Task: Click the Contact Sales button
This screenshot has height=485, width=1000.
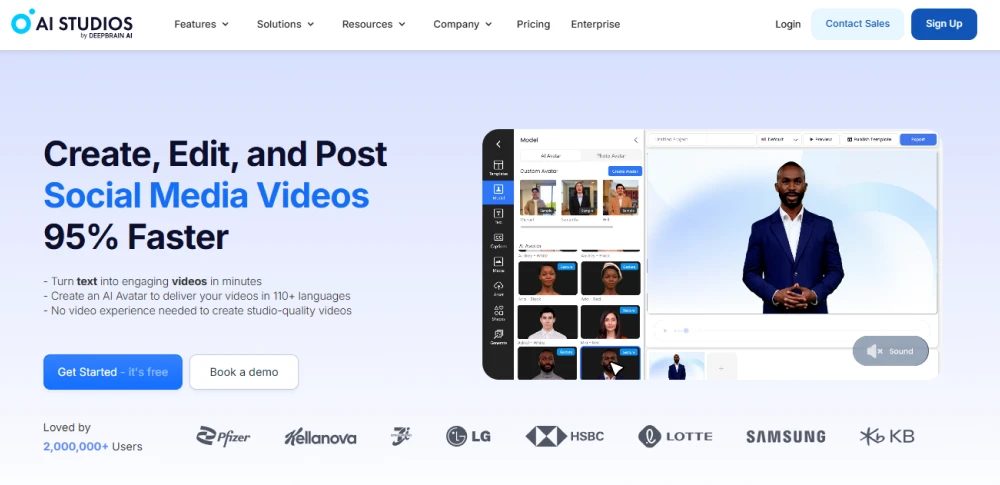Action: [x=857, y=24]
